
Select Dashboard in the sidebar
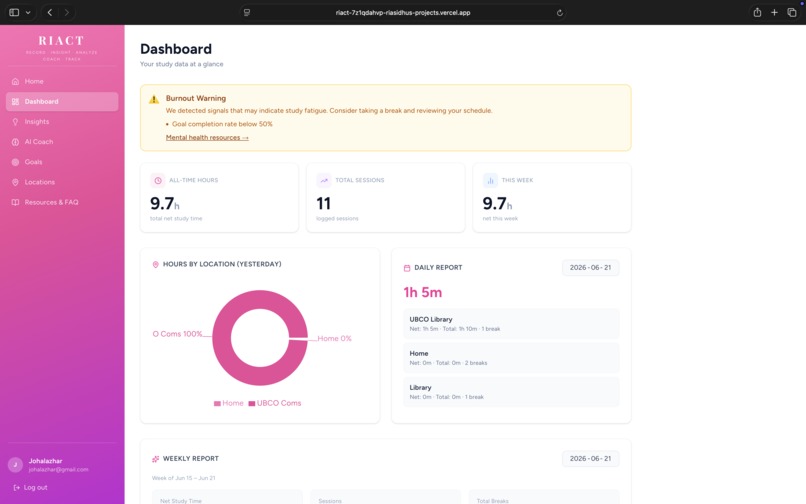pos(62,101)
